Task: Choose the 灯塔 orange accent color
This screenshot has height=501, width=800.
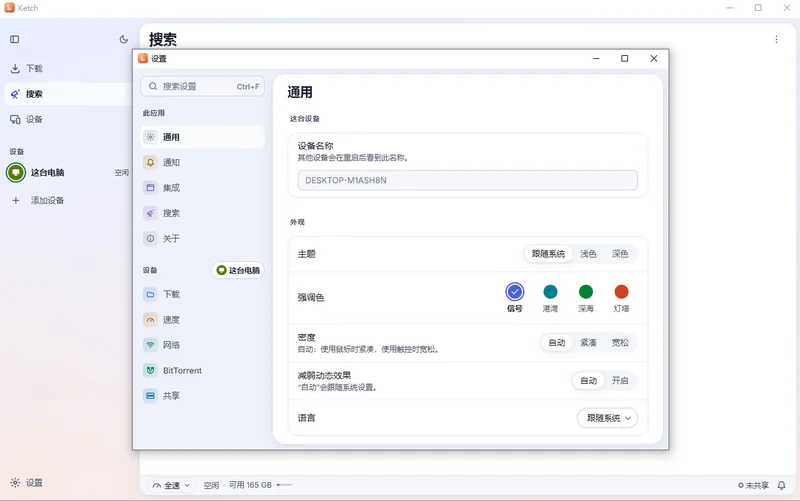Action: click(621, 292)
